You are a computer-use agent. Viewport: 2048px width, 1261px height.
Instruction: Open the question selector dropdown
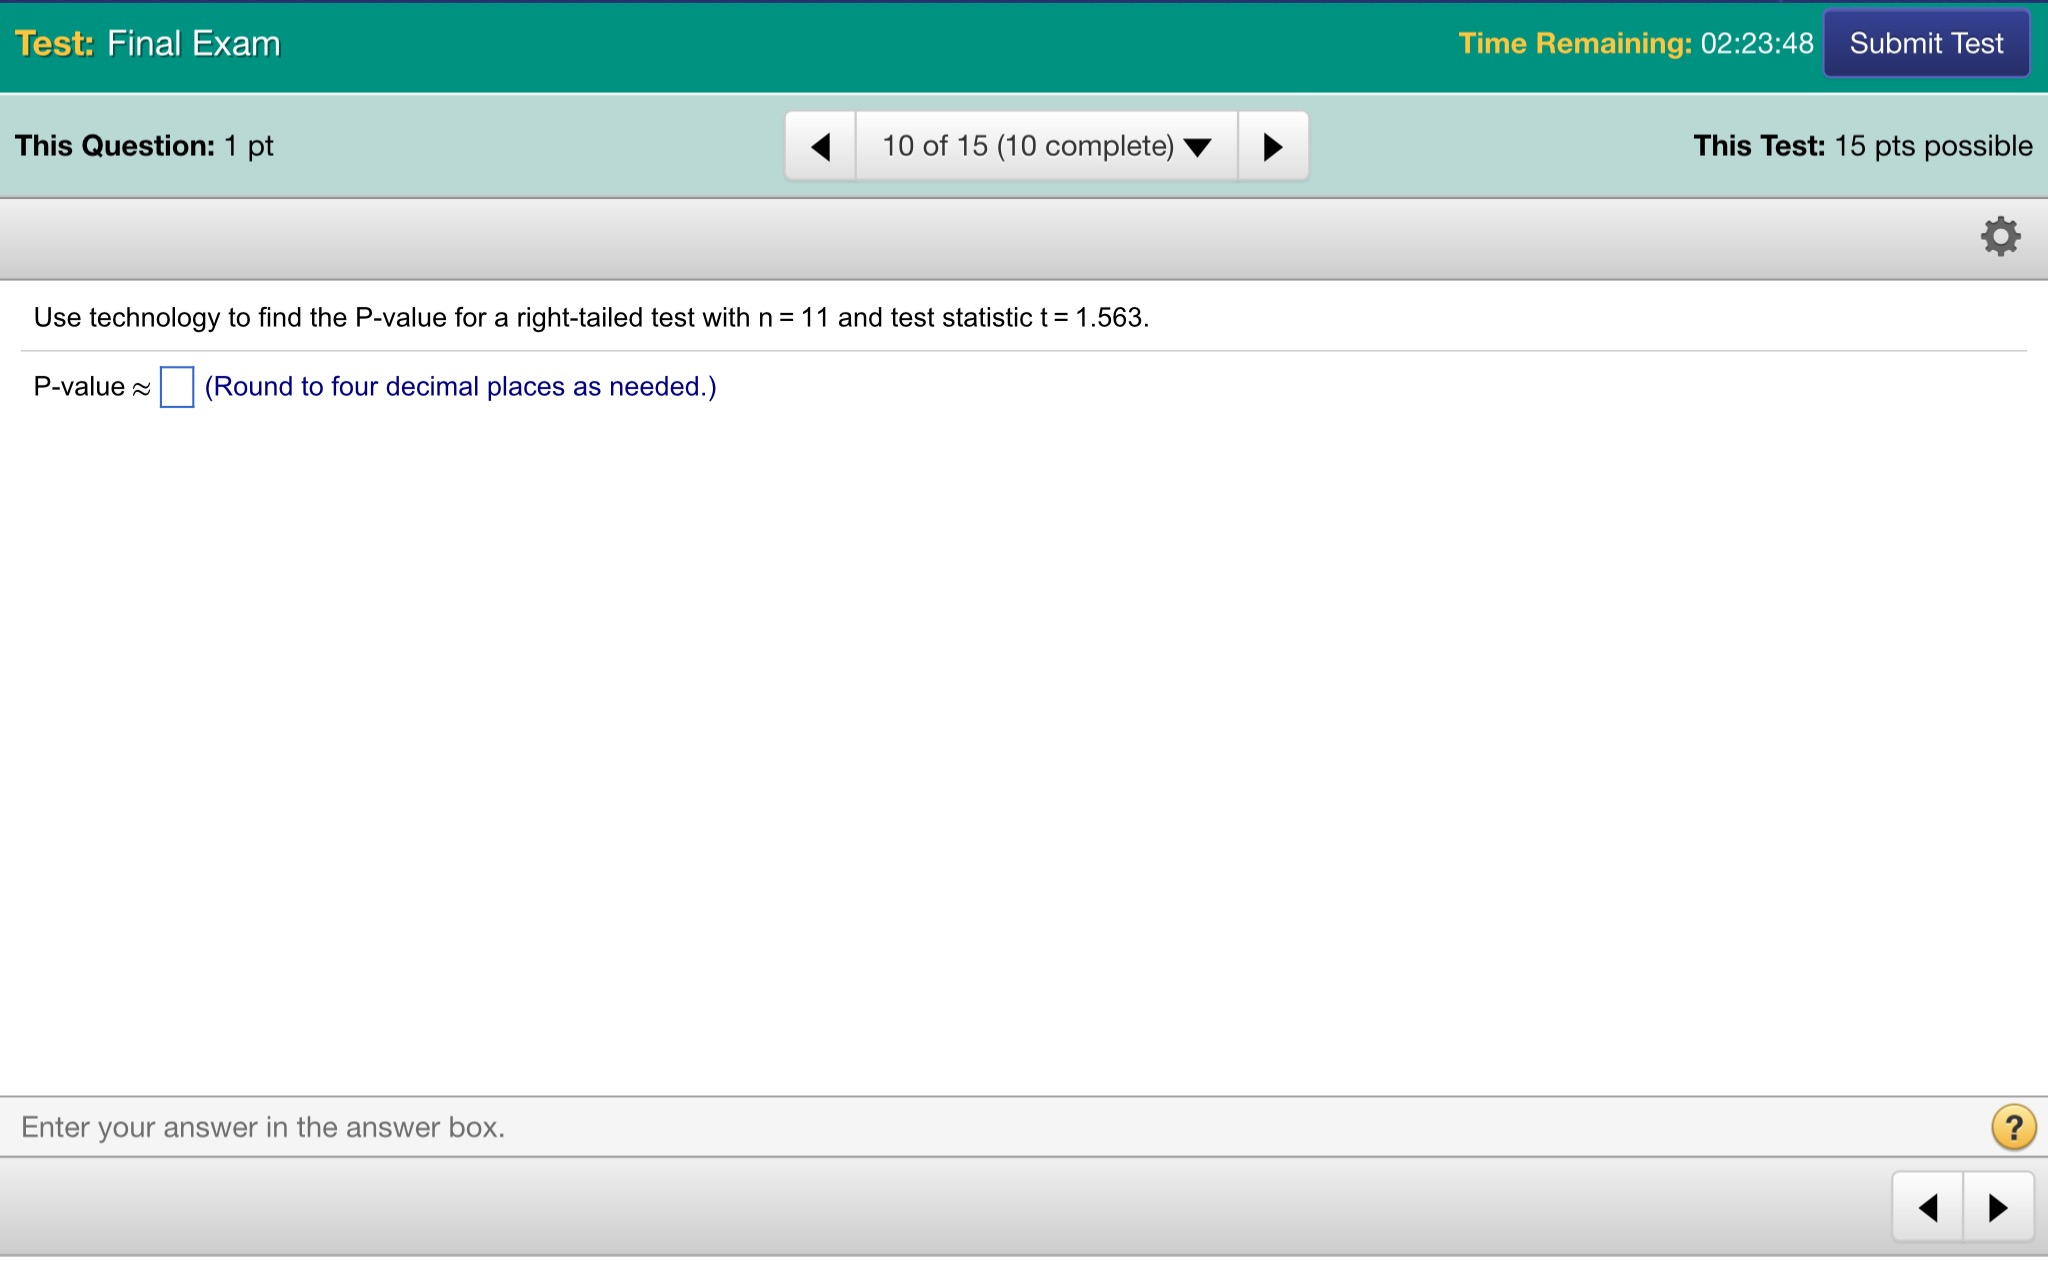pyautogui.click(x=1046, y=147)
